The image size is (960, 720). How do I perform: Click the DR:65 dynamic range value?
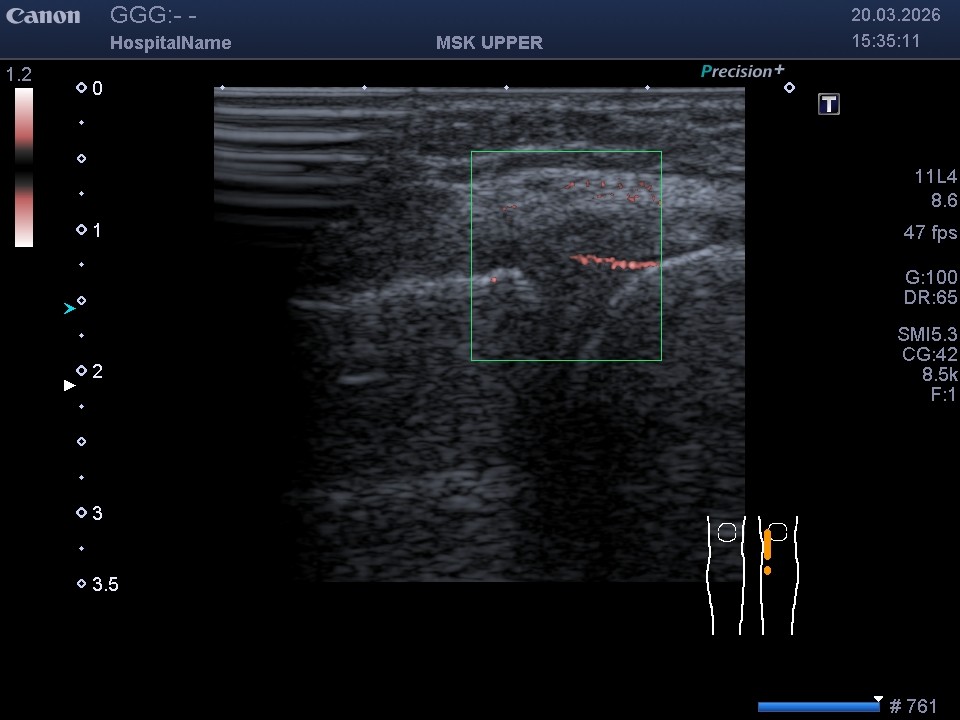click(x=930, y=298)
